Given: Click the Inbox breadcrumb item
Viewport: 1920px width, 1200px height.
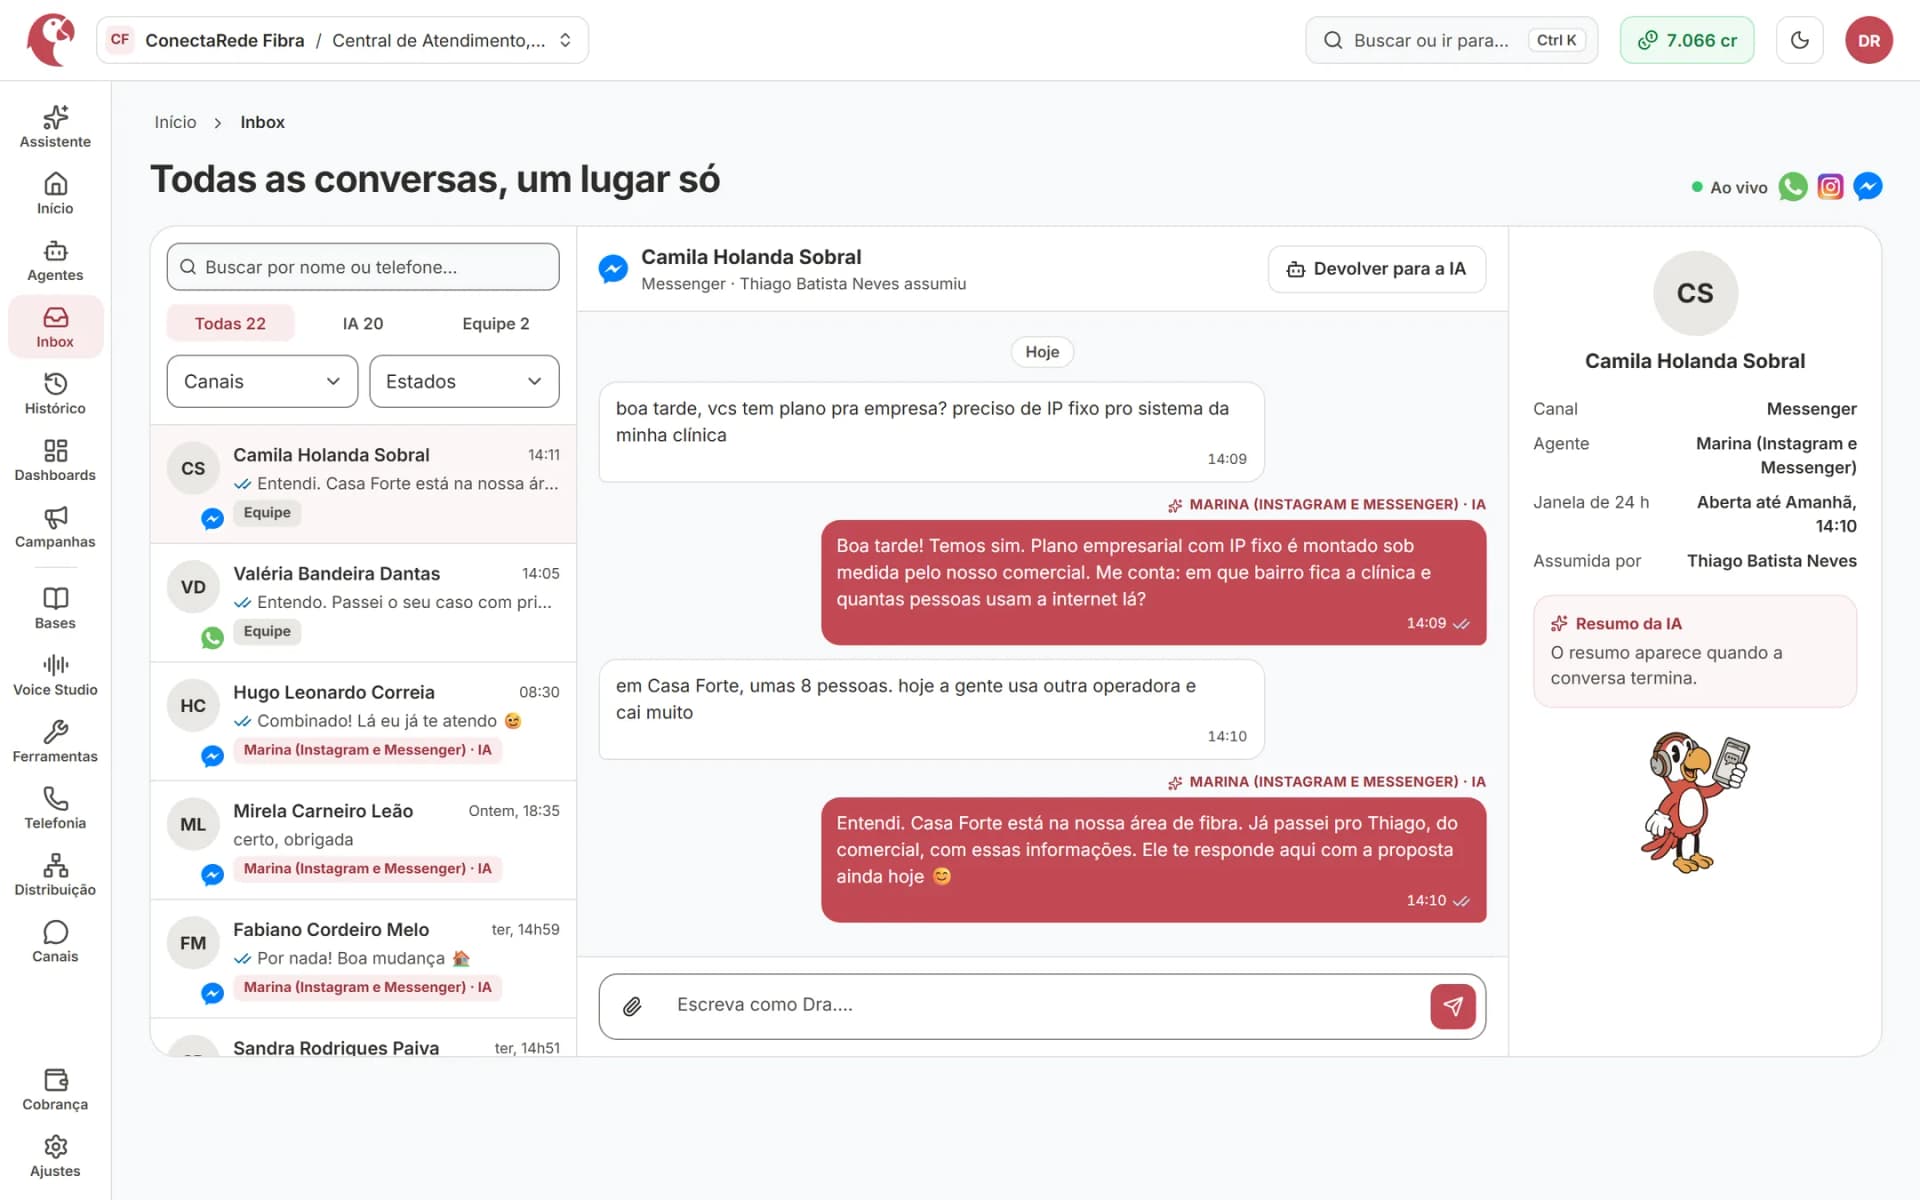Looking at the screenshot, I should (x=262, y=122).
